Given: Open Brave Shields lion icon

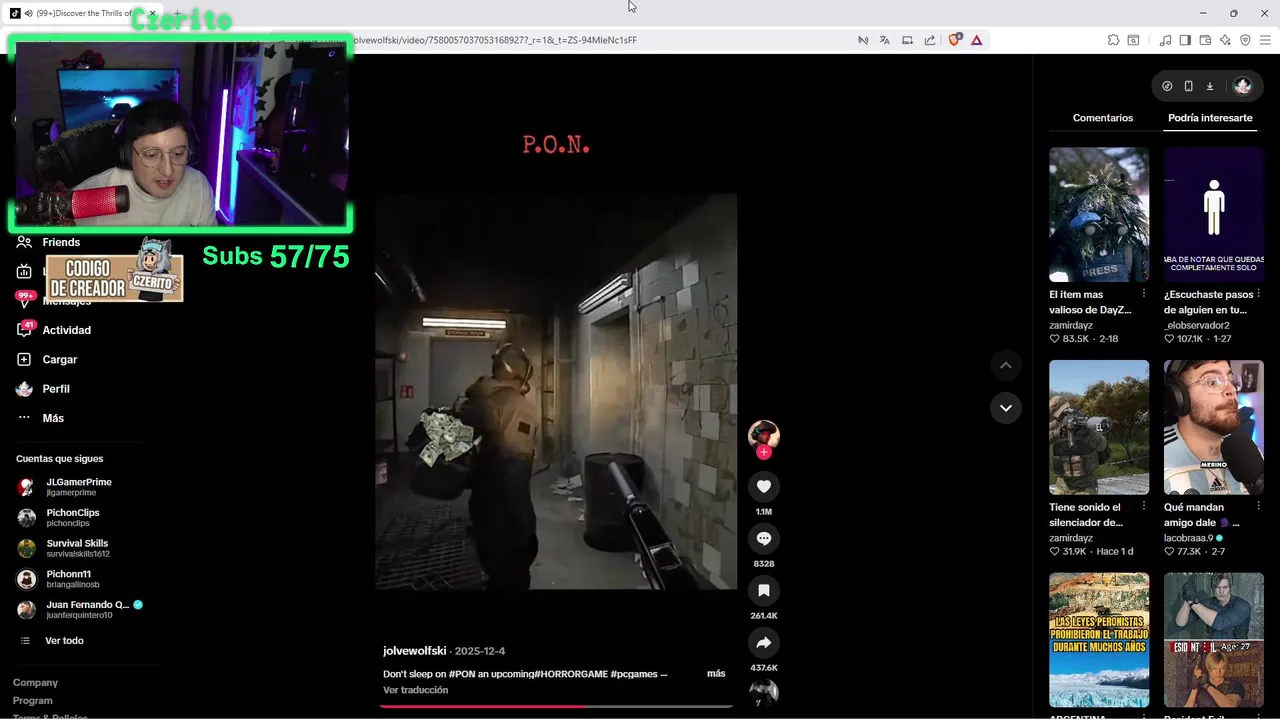Looking at the screenshot, I should coord(954,40).
